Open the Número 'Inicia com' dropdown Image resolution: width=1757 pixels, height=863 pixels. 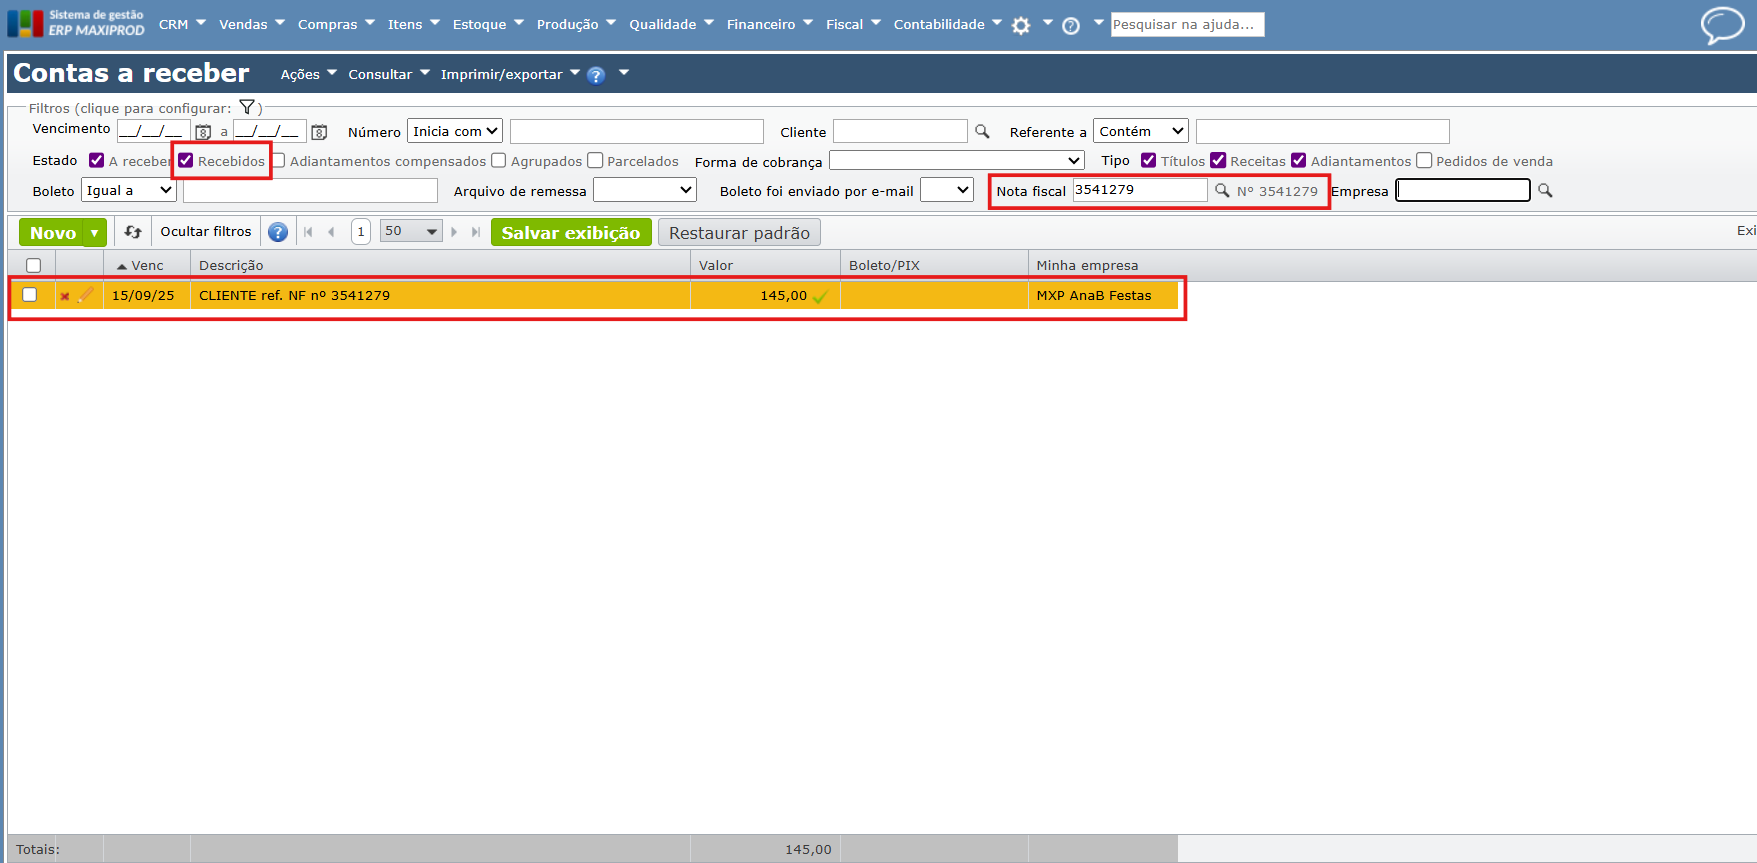455,131
